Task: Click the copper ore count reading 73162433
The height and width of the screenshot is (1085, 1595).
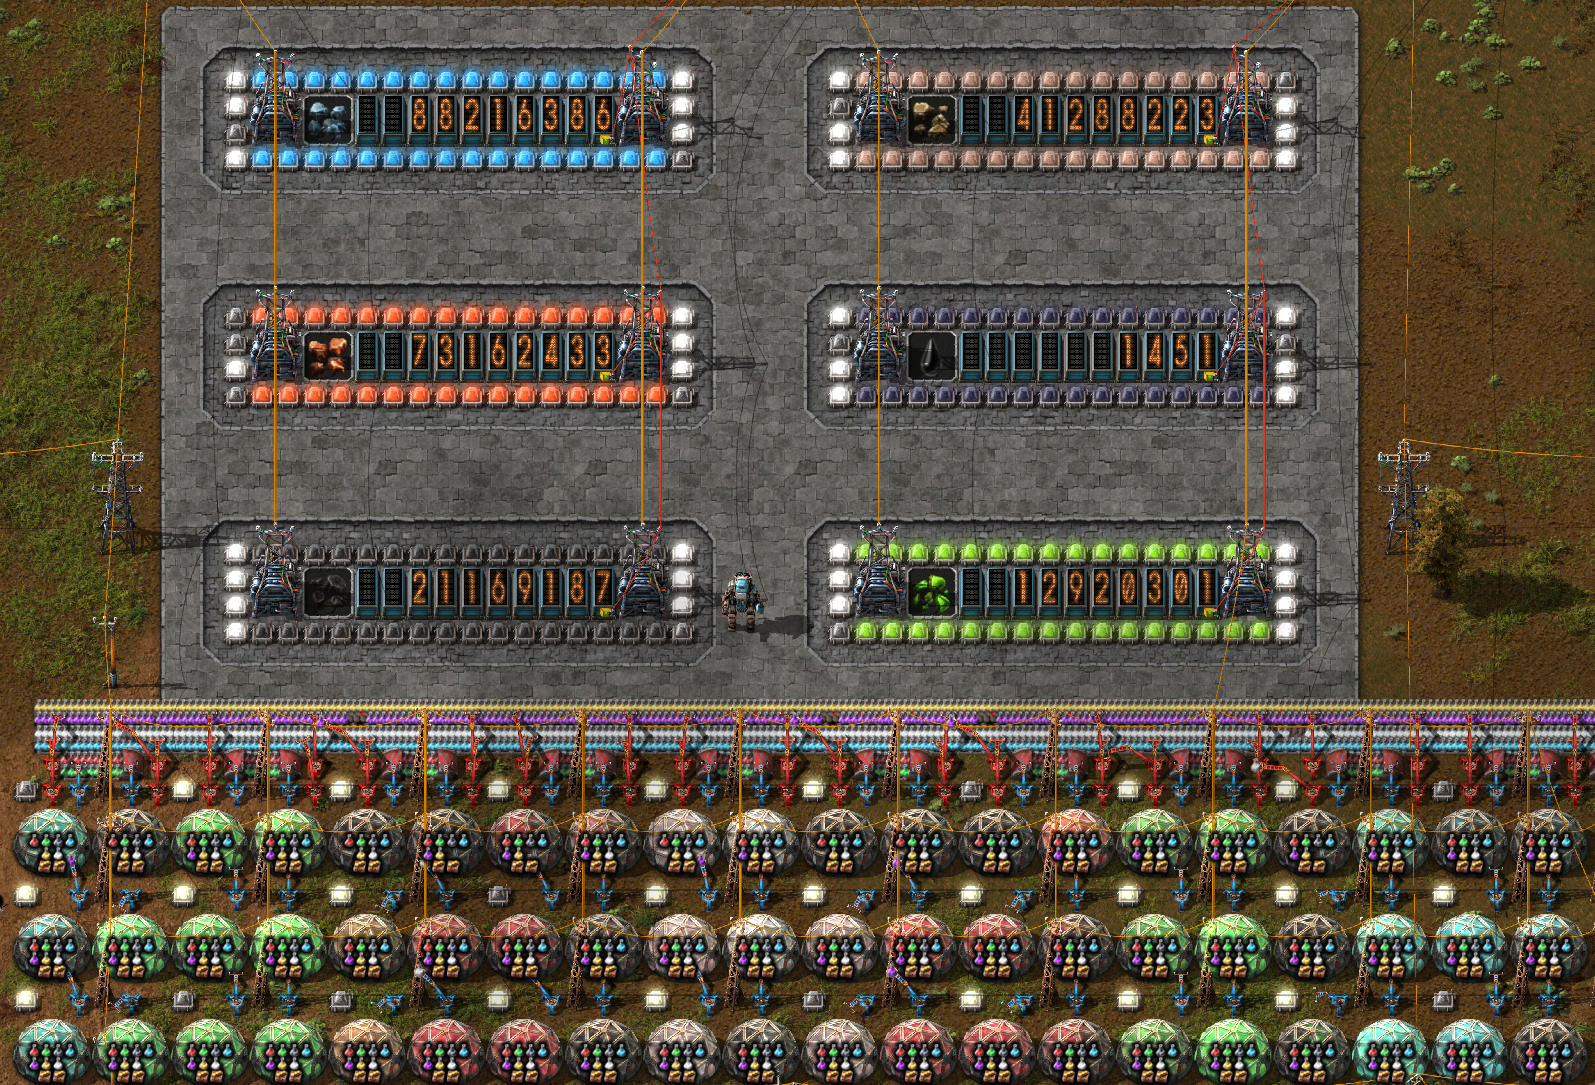Action: (x=511, y=354)
